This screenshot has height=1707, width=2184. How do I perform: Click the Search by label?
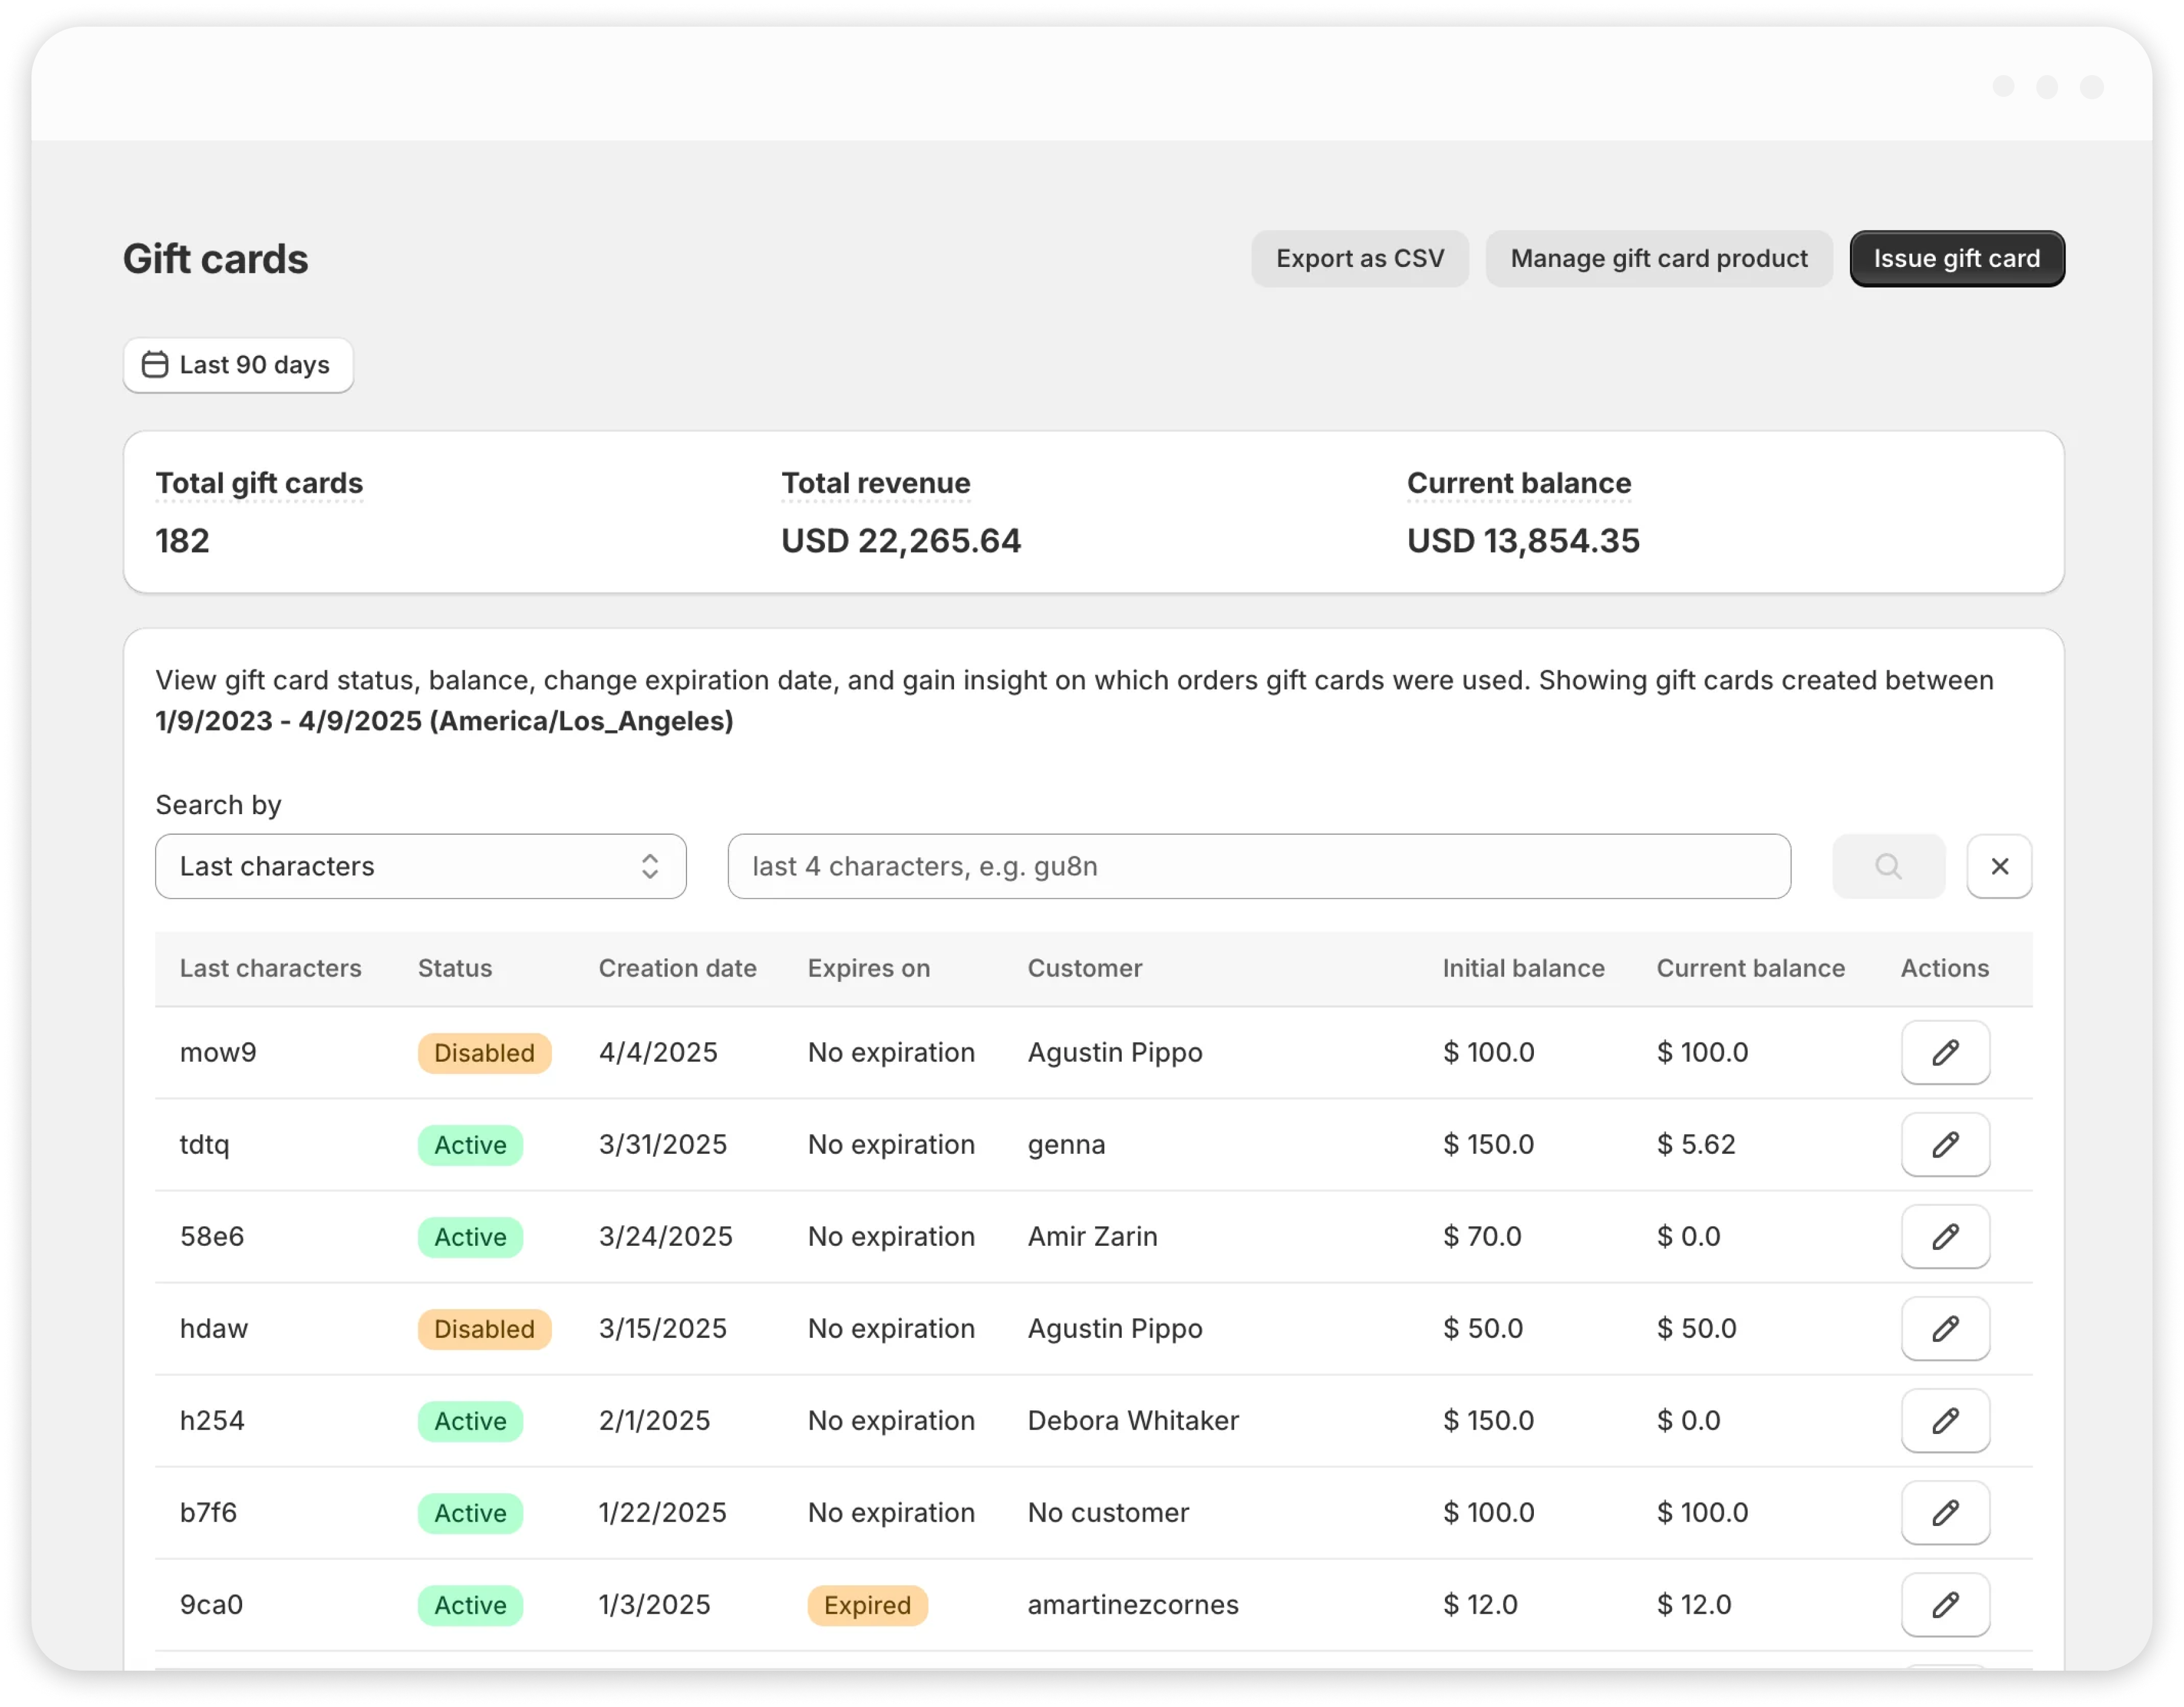pos(218,805)
